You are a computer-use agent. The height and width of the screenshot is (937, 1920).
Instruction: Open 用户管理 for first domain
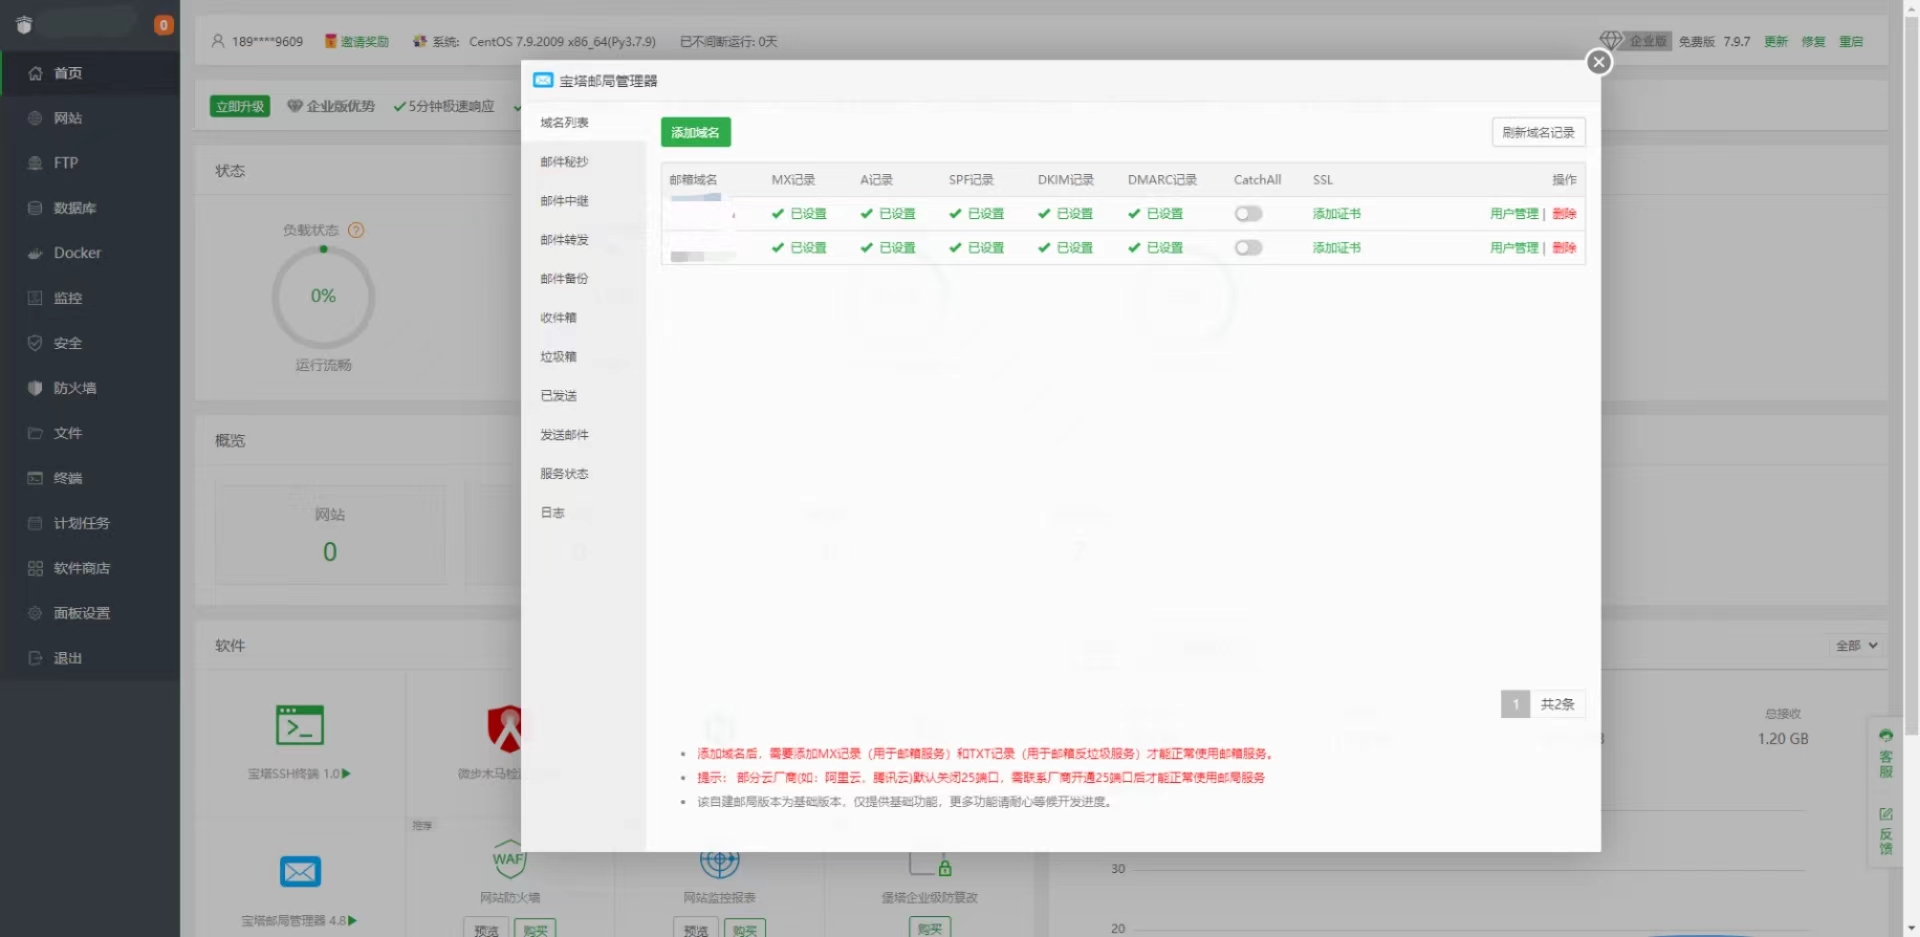pos(1514,214)
